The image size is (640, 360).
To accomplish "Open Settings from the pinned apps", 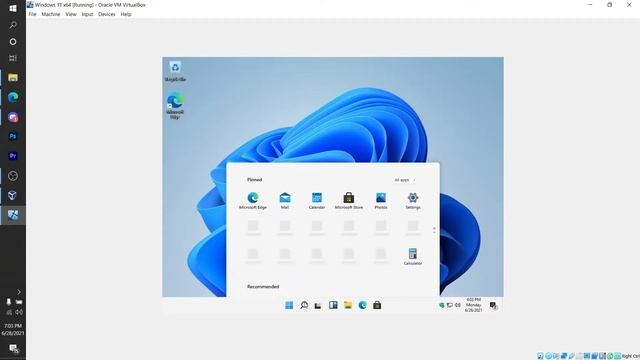I will tap(413, 201).
